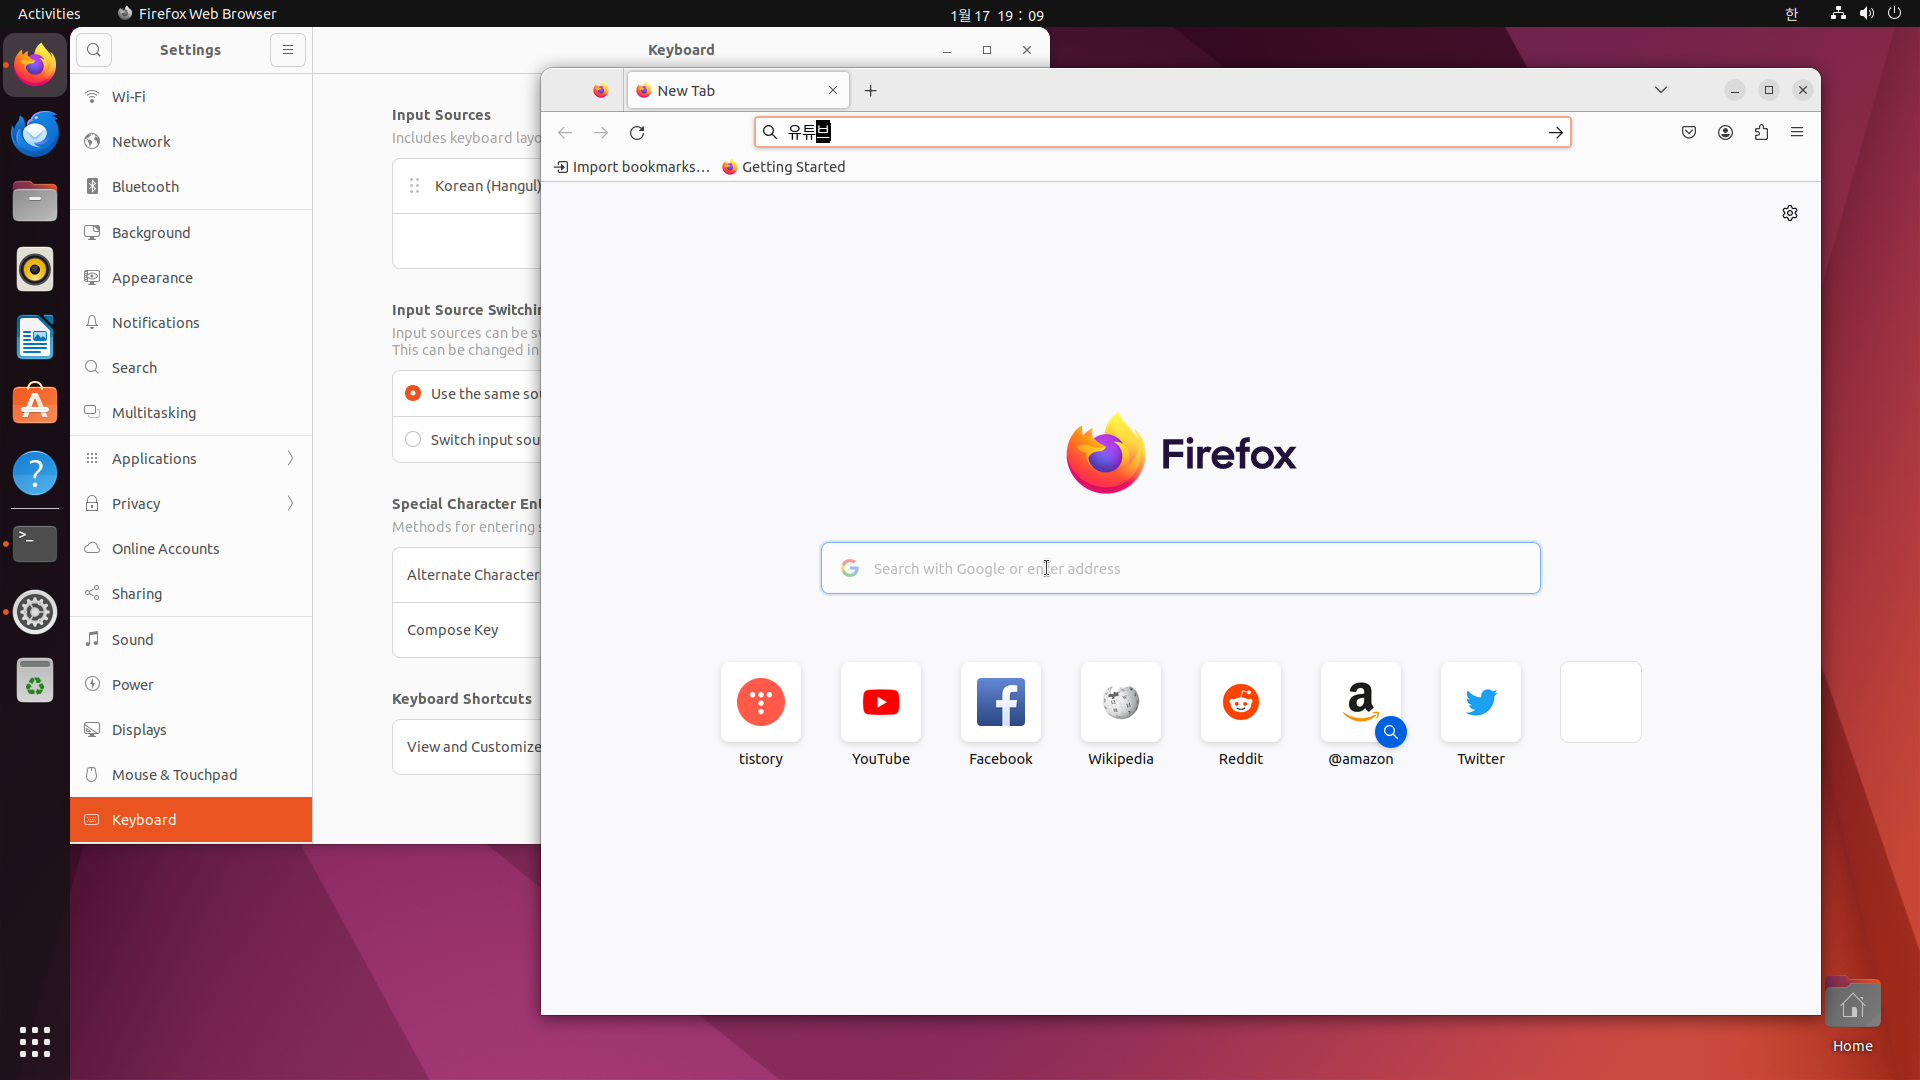Image resolution: width=1920 pixels, height=1080 pixels.
Task: Select Switch input sources radio button
Action: (413, 440)
